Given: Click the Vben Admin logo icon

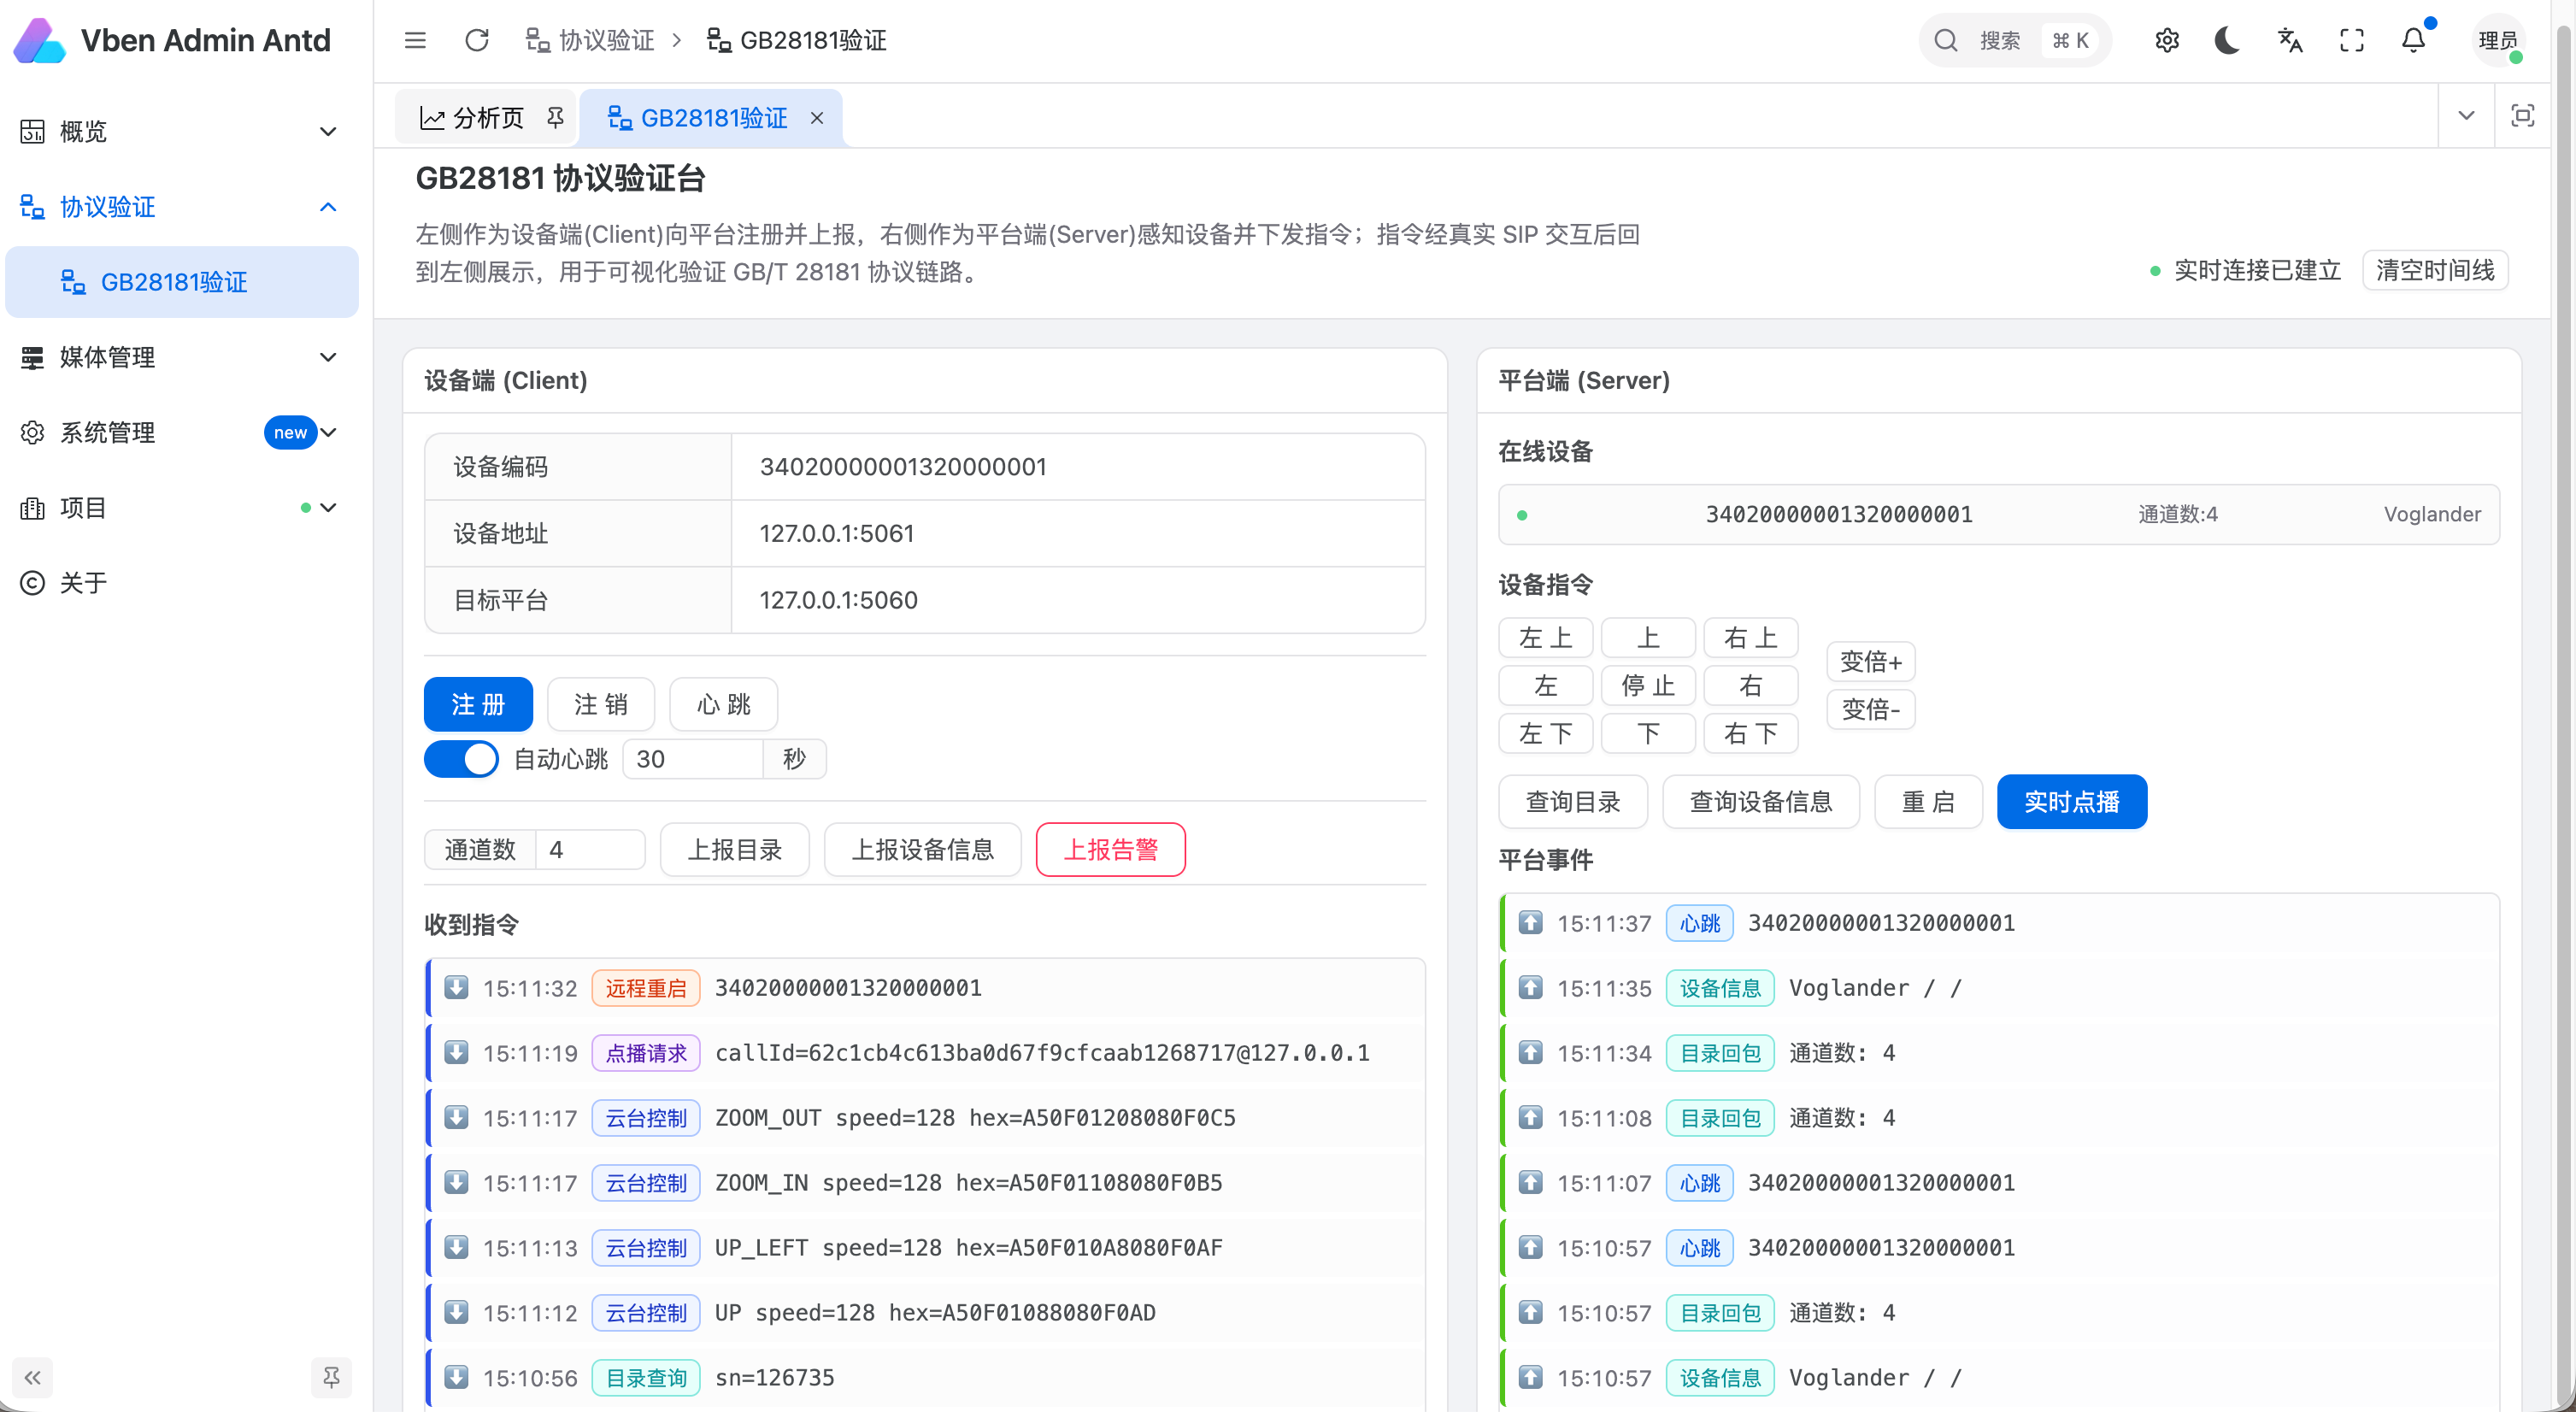Looking at the screenshot, I should [40, 40].
